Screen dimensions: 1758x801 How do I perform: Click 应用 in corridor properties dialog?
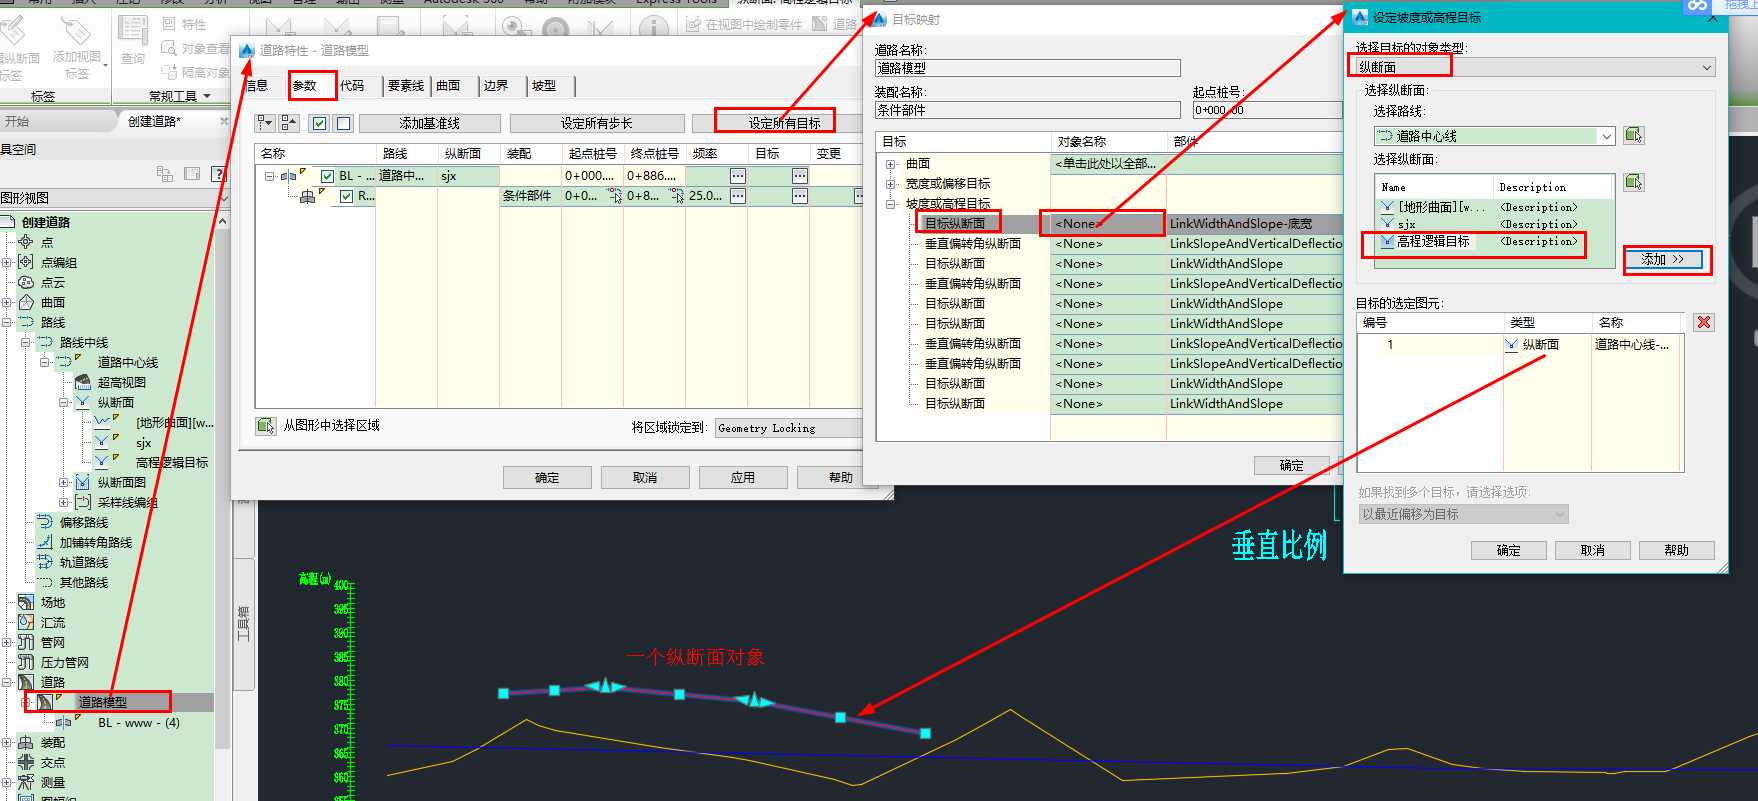(743, 477)
